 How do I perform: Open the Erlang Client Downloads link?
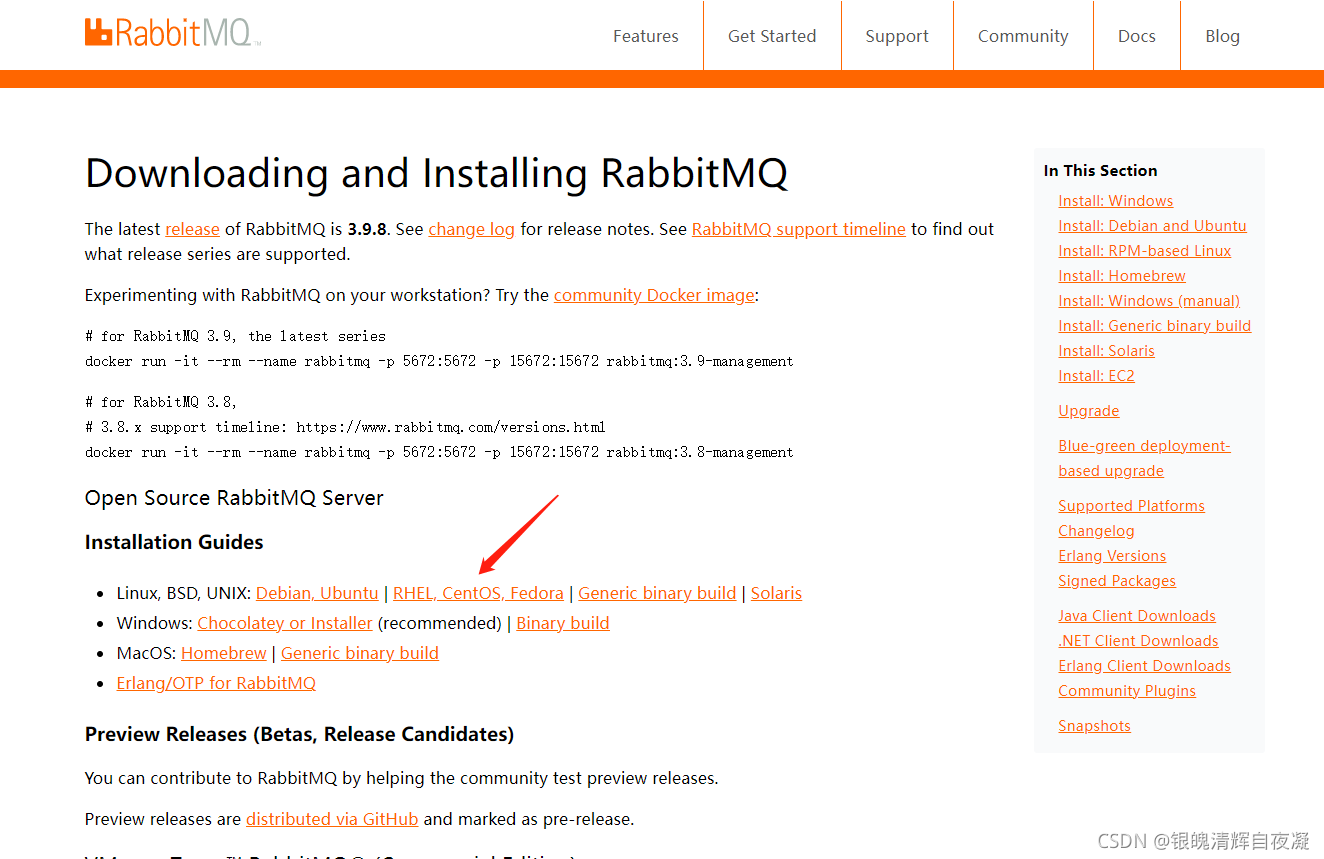coord(1144,666)
